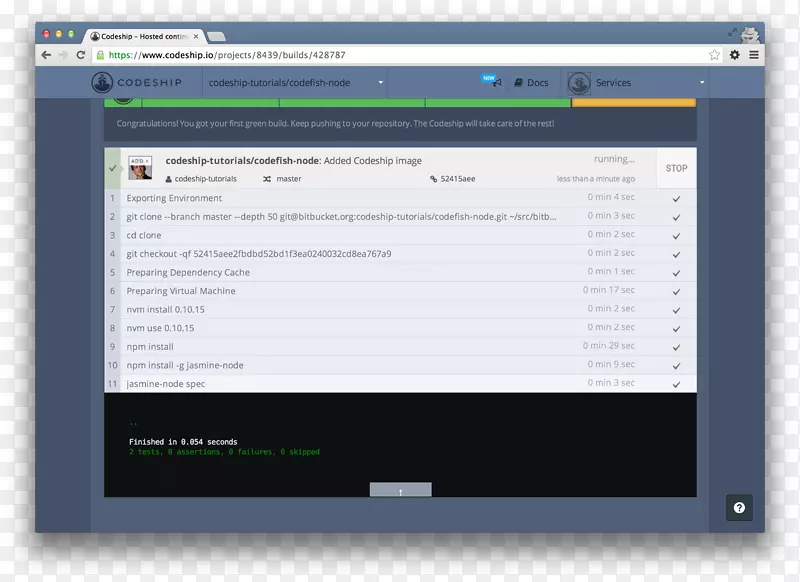
Task: Toggle the checkmark on jasmine-node spec step
Action: point(677,383)
